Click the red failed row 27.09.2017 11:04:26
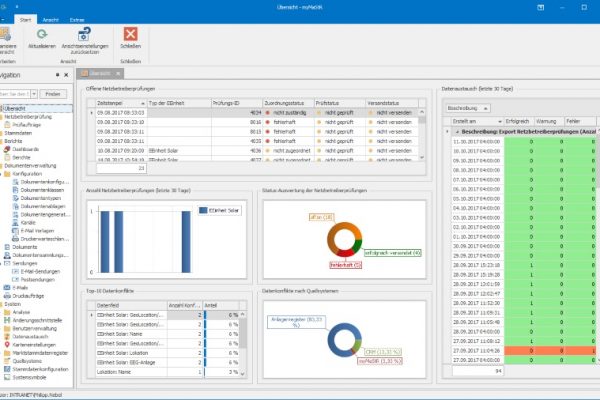The width and height of the screenshot is (600, 400). 523,351
